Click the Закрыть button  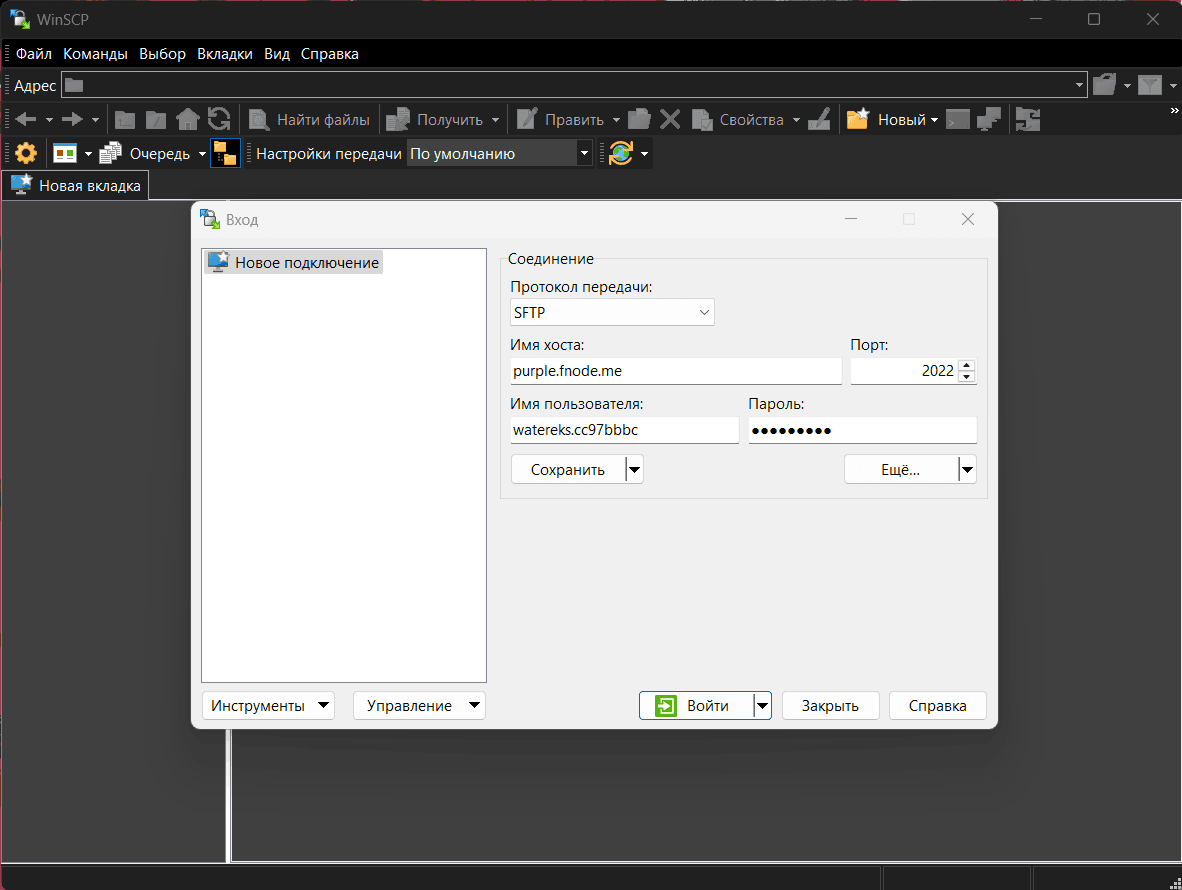(x=830, y=706)
